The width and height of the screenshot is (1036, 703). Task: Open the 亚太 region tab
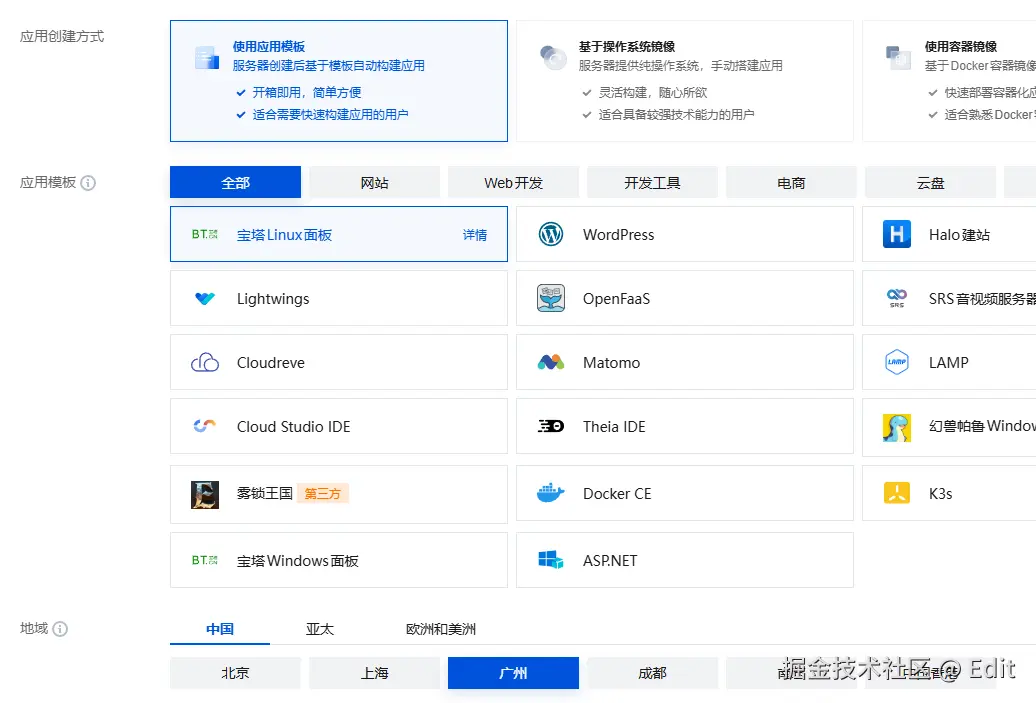(320, 629)
